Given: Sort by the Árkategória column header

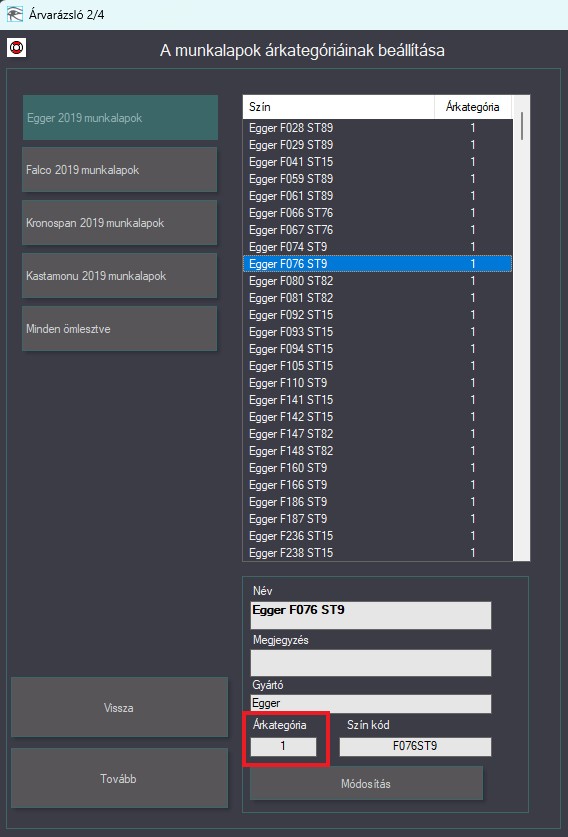Looking at the screenshot, I should [472, 107].
